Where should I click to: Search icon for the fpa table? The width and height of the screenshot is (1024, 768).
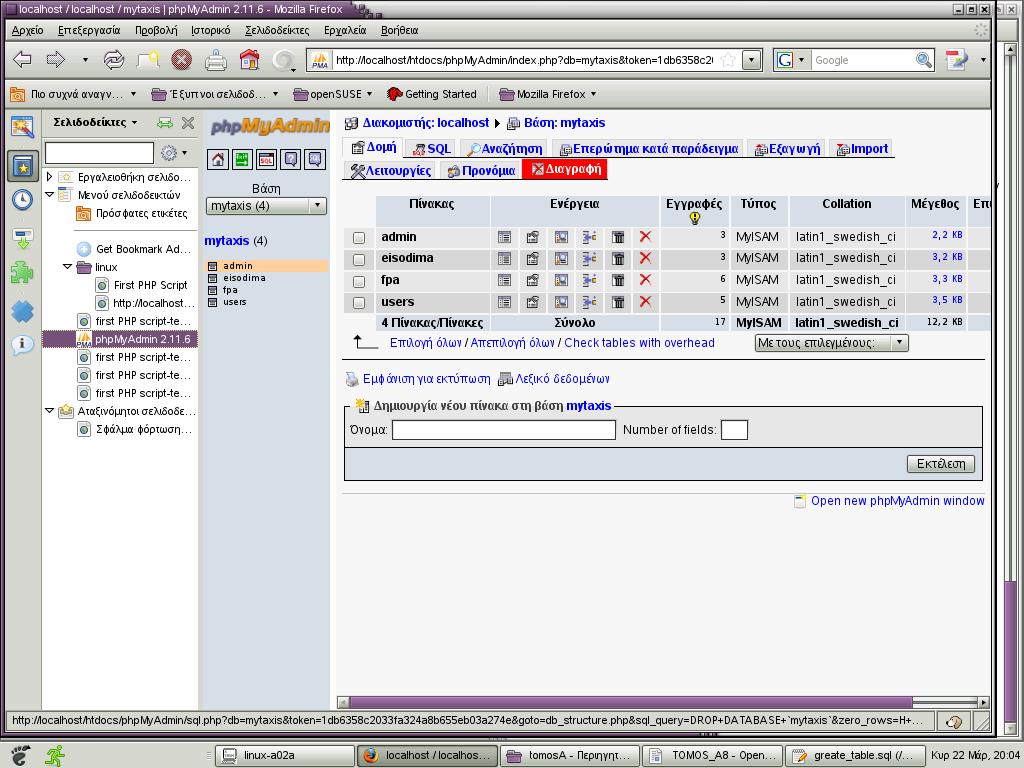pos(561,280)
